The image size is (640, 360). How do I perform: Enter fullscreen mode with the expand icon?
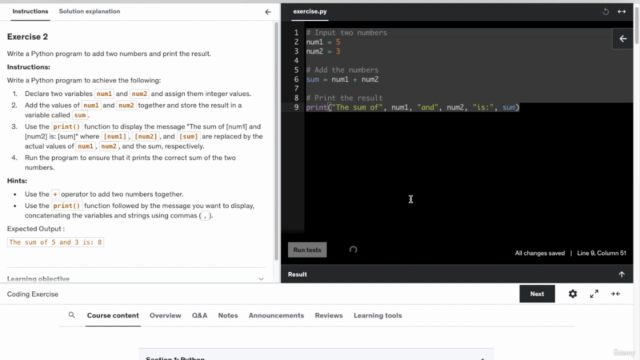pos(594,294)
